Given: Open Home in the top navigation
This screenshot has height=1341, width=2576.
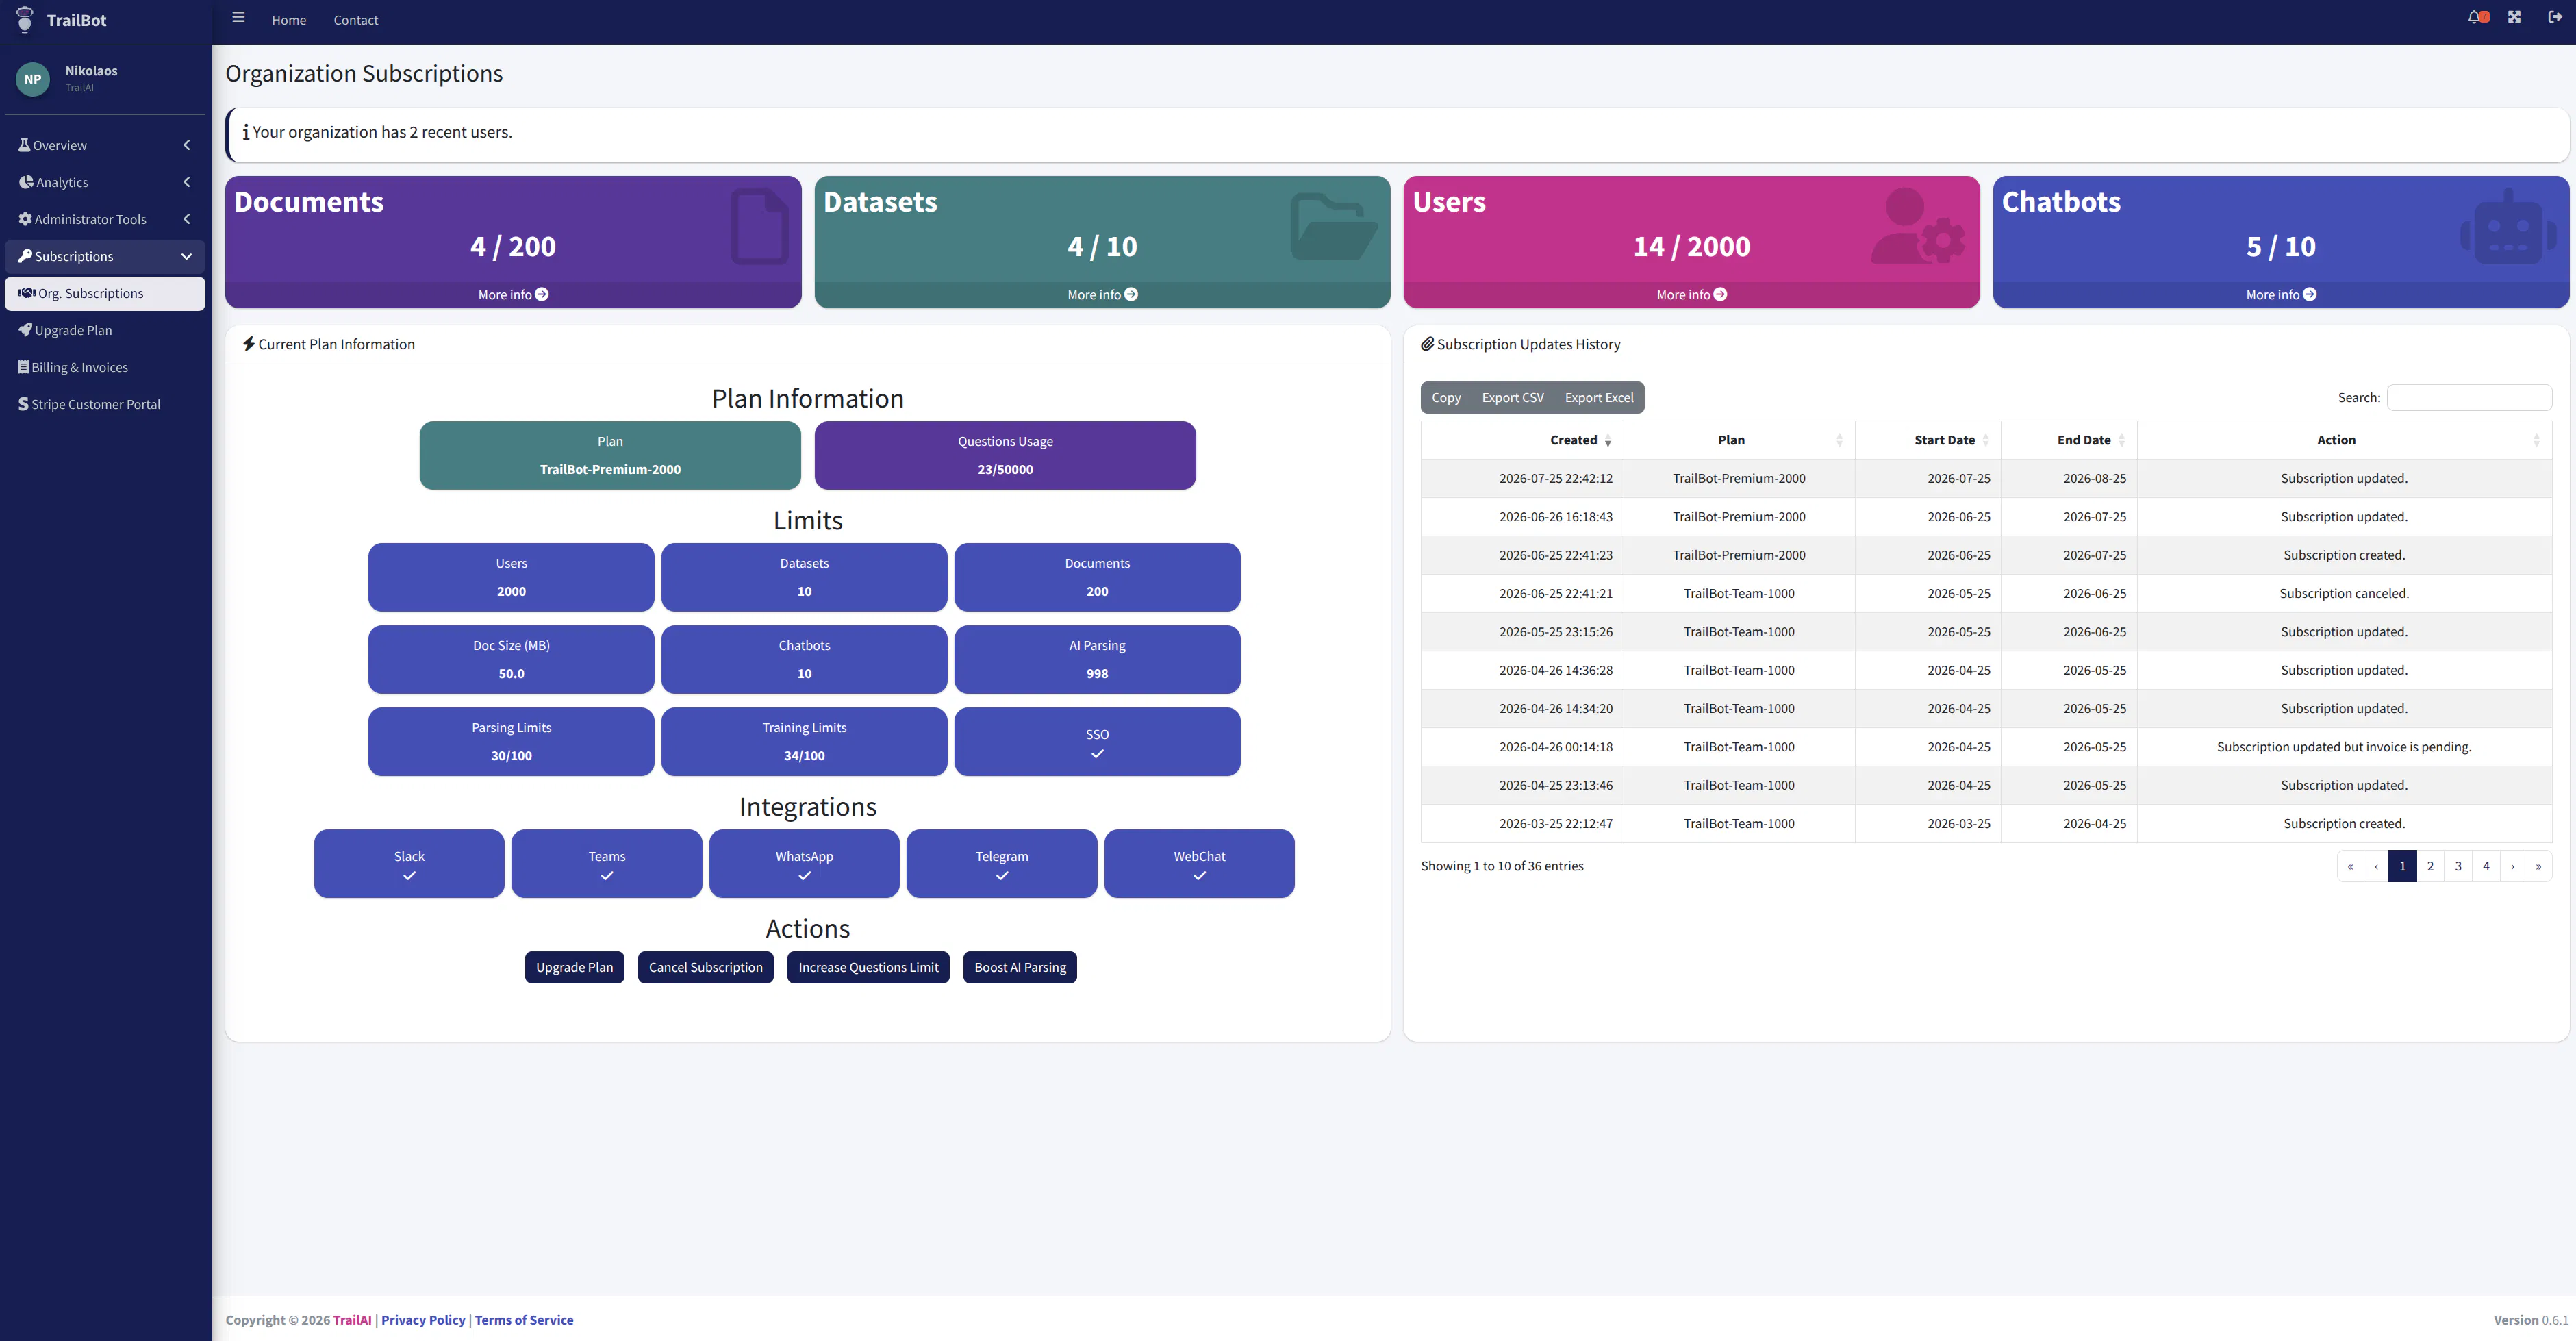Looking at the screenshot, I should point(289,20).
